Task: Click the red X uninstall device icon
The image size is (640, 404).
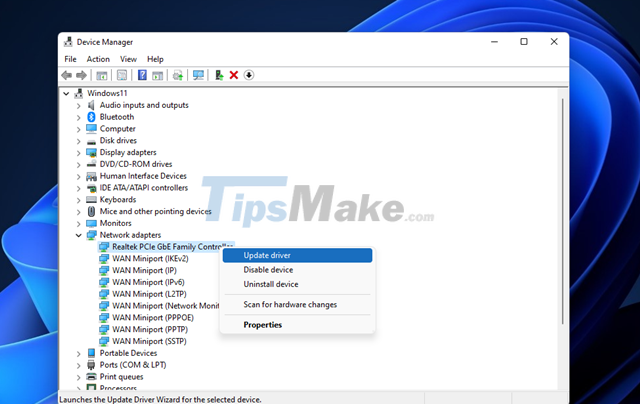Action: click(x=234, y=75)
